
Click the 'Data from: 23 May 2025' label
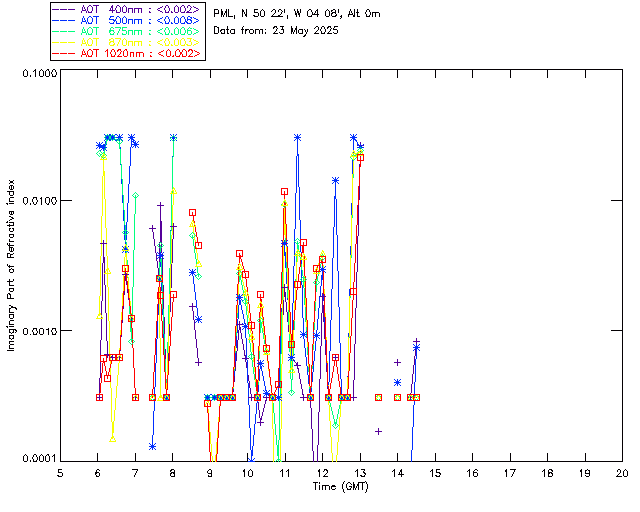(276, 31)
